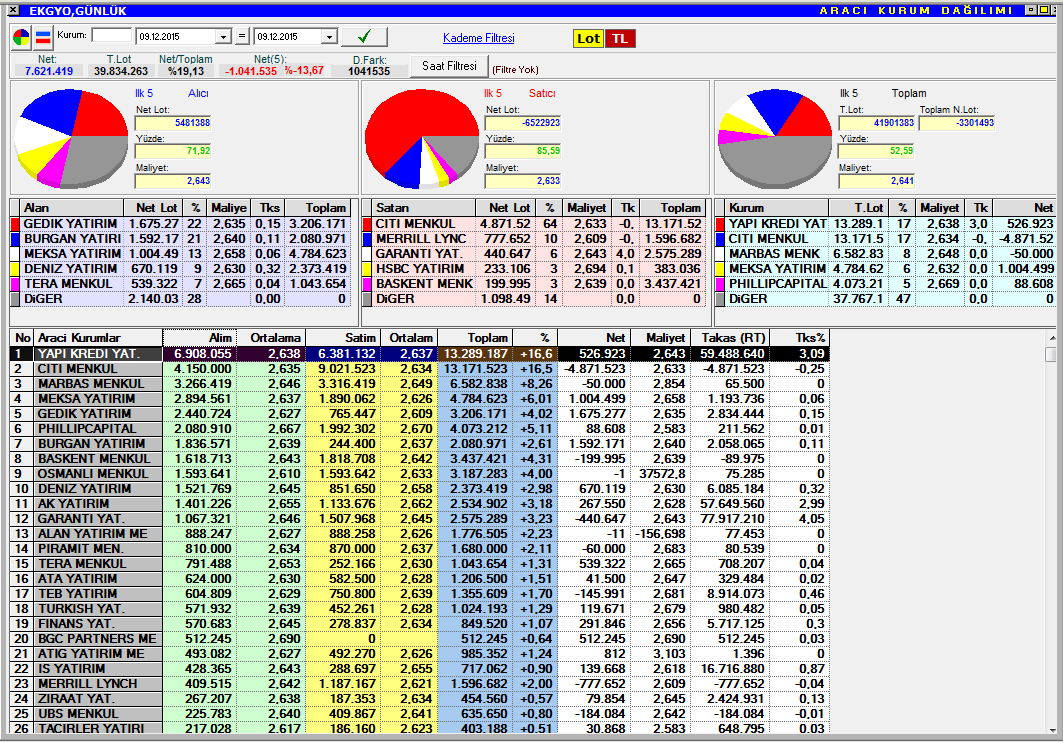Click the Kurum input field

pos(110,36)
